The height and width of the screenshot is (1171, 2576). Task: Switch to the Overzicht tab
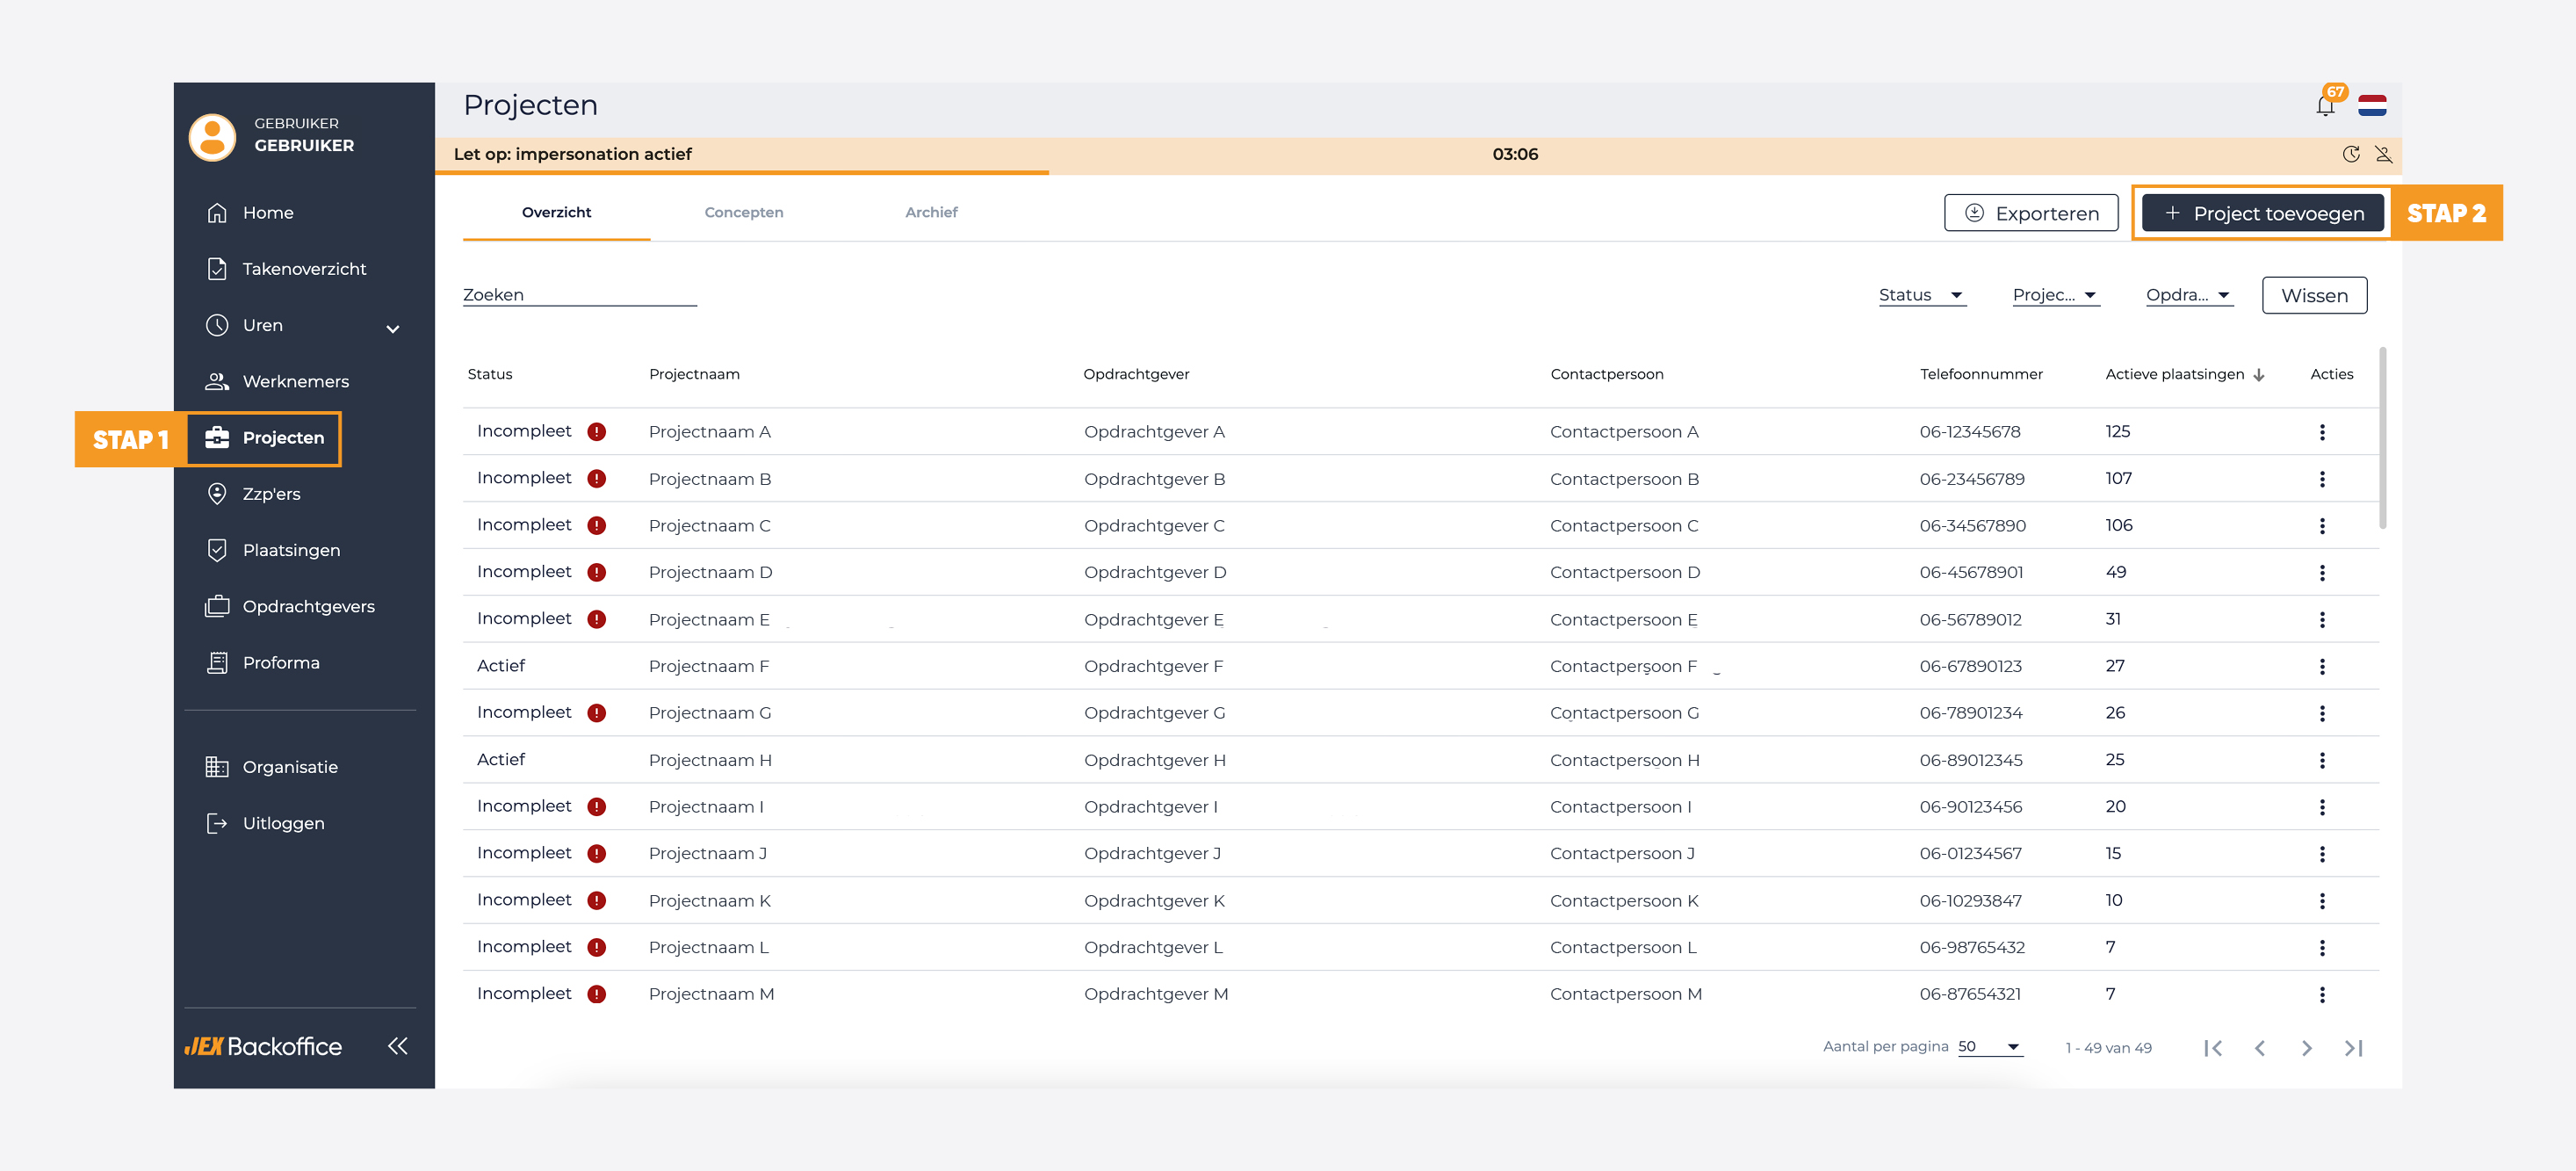point(557,212)
